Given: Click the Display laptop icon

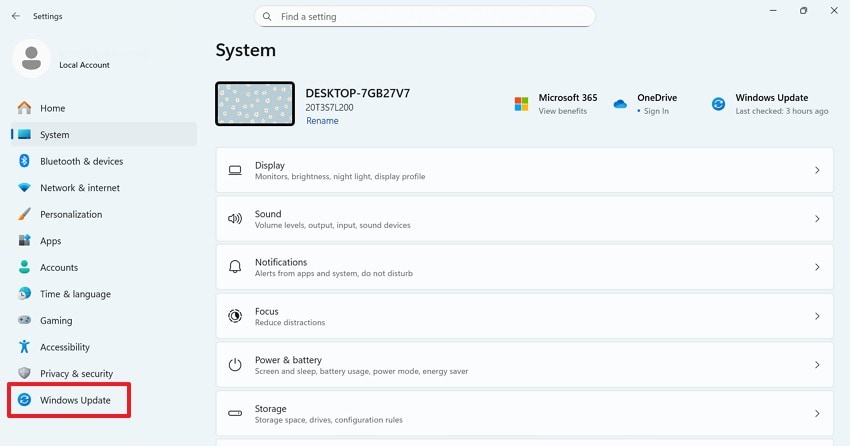Looking at the screenshot, I should [235, 170].
